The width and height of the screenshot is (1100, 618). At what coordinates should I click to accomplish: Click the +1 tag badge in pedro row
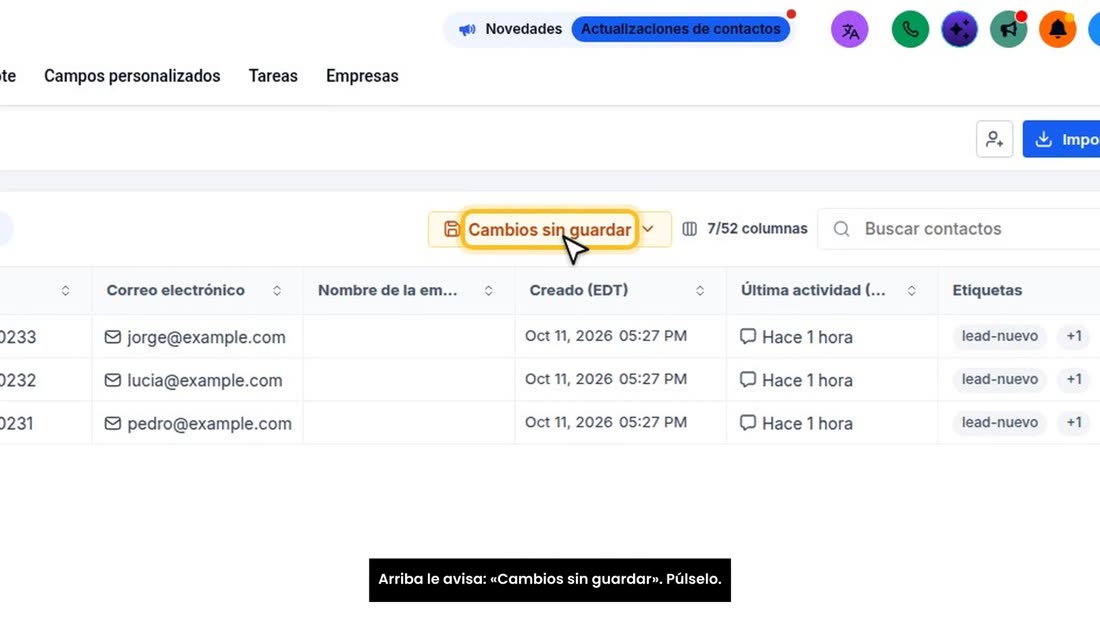pos(1074,423)
